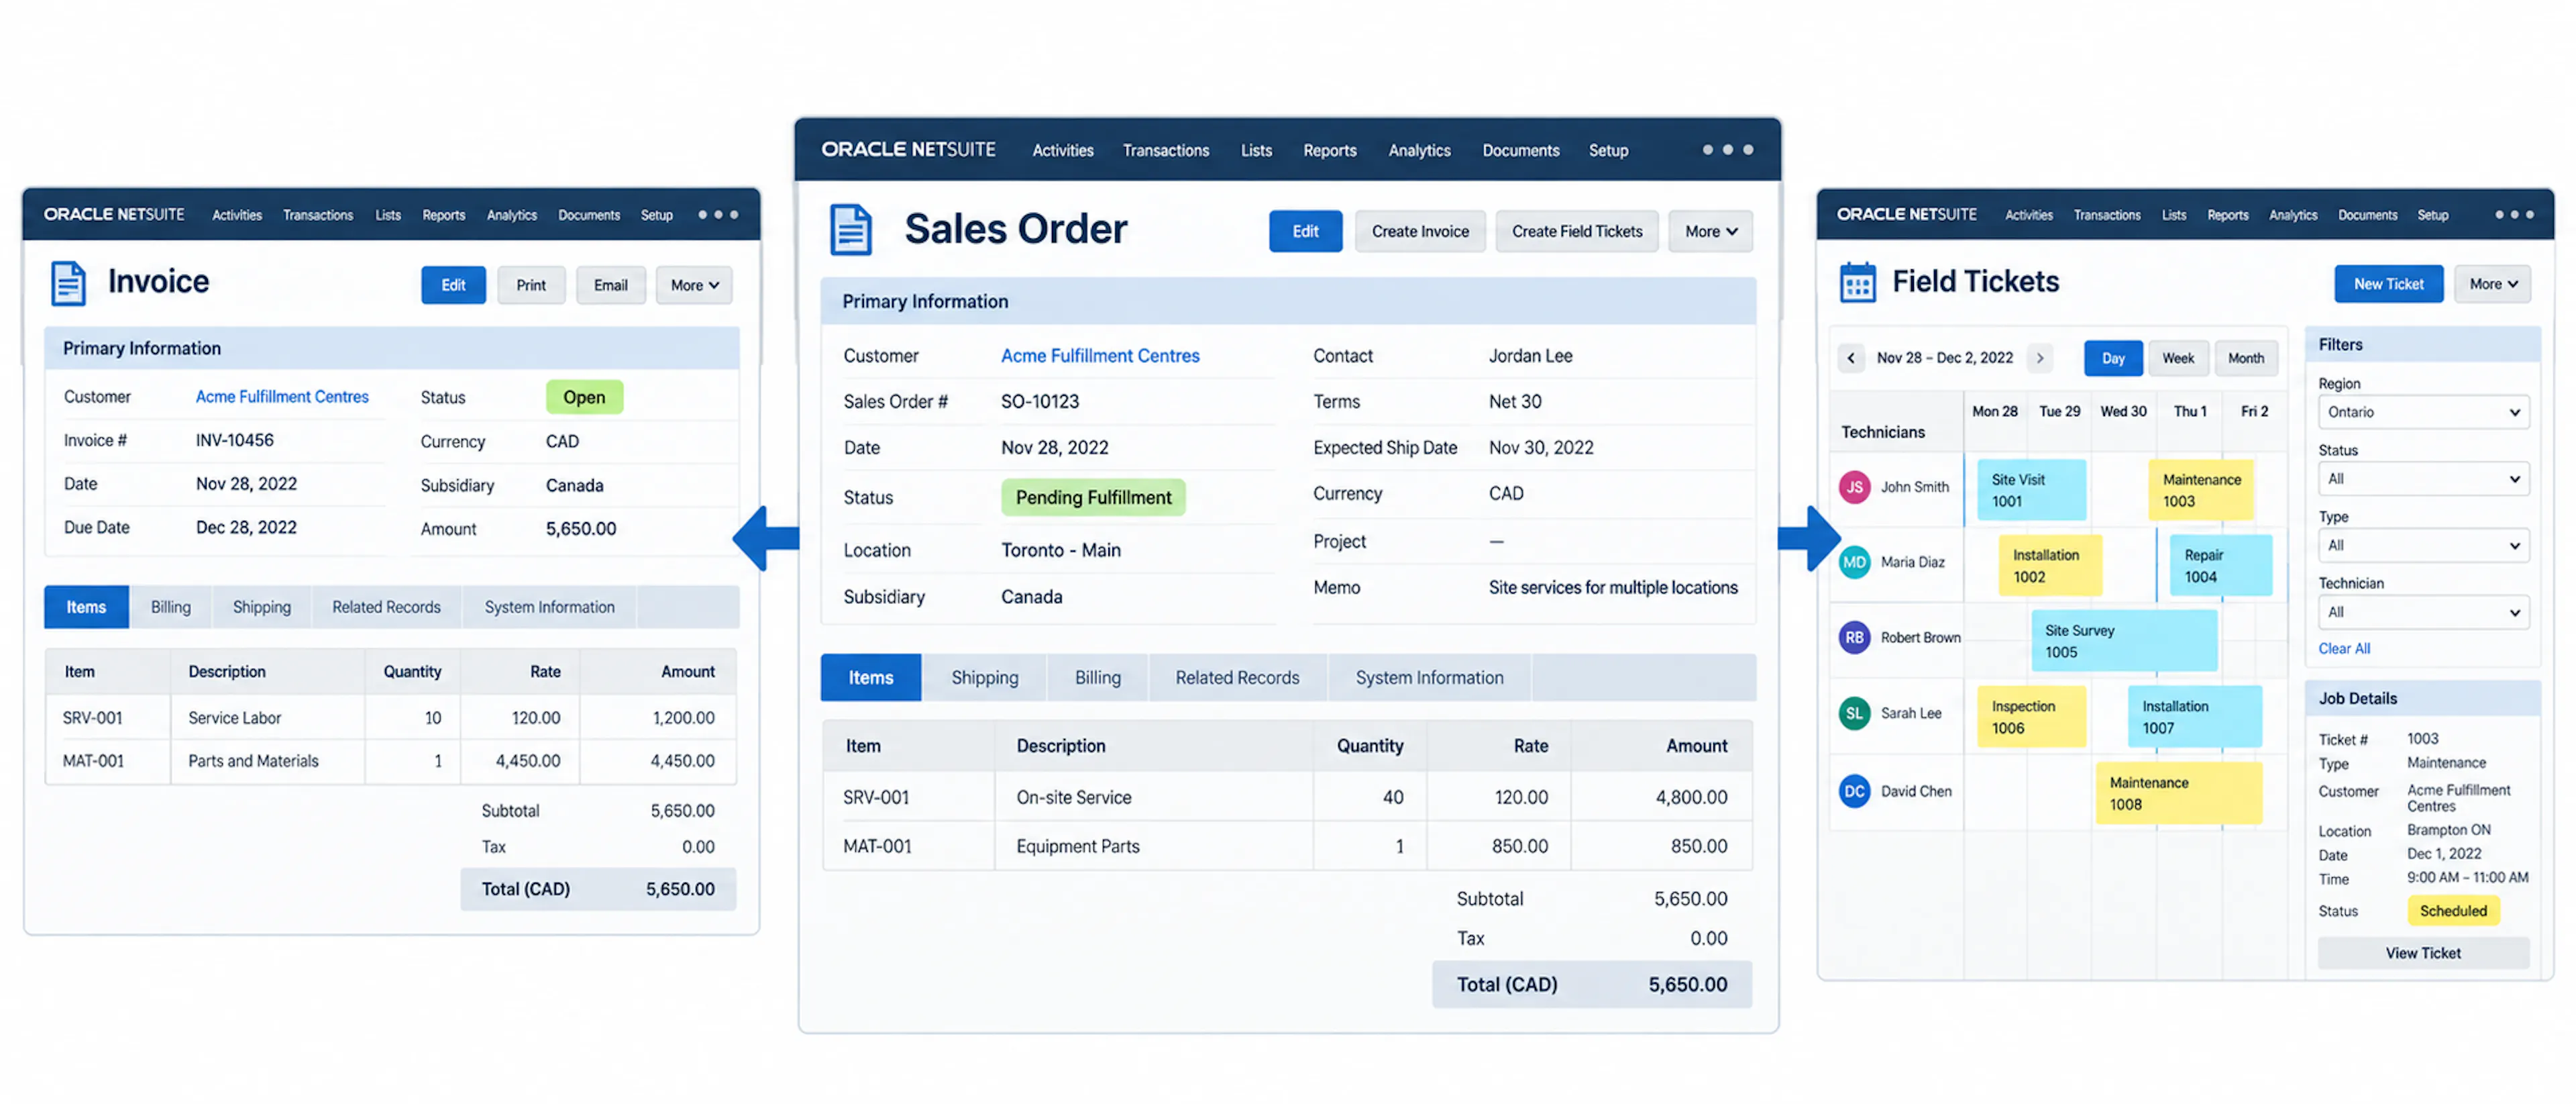Click New Ticket button
This screenshot has width=2576, height=1104.
coord(2388,284)
